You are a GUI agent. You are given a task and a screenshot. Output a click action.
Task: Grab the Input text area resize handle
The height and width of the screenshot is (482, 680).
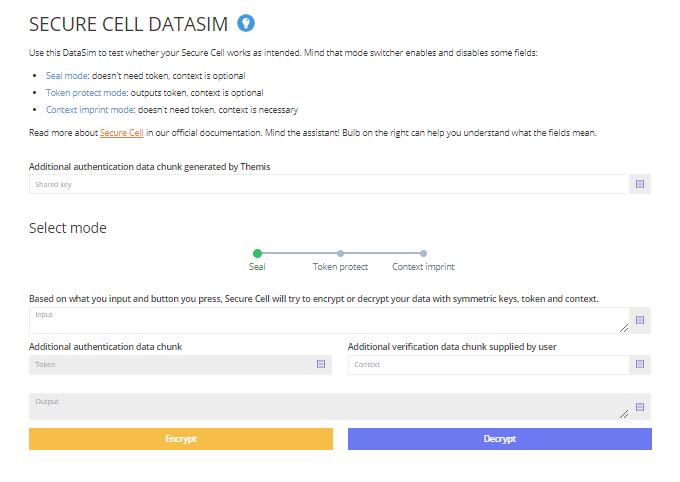624,328
